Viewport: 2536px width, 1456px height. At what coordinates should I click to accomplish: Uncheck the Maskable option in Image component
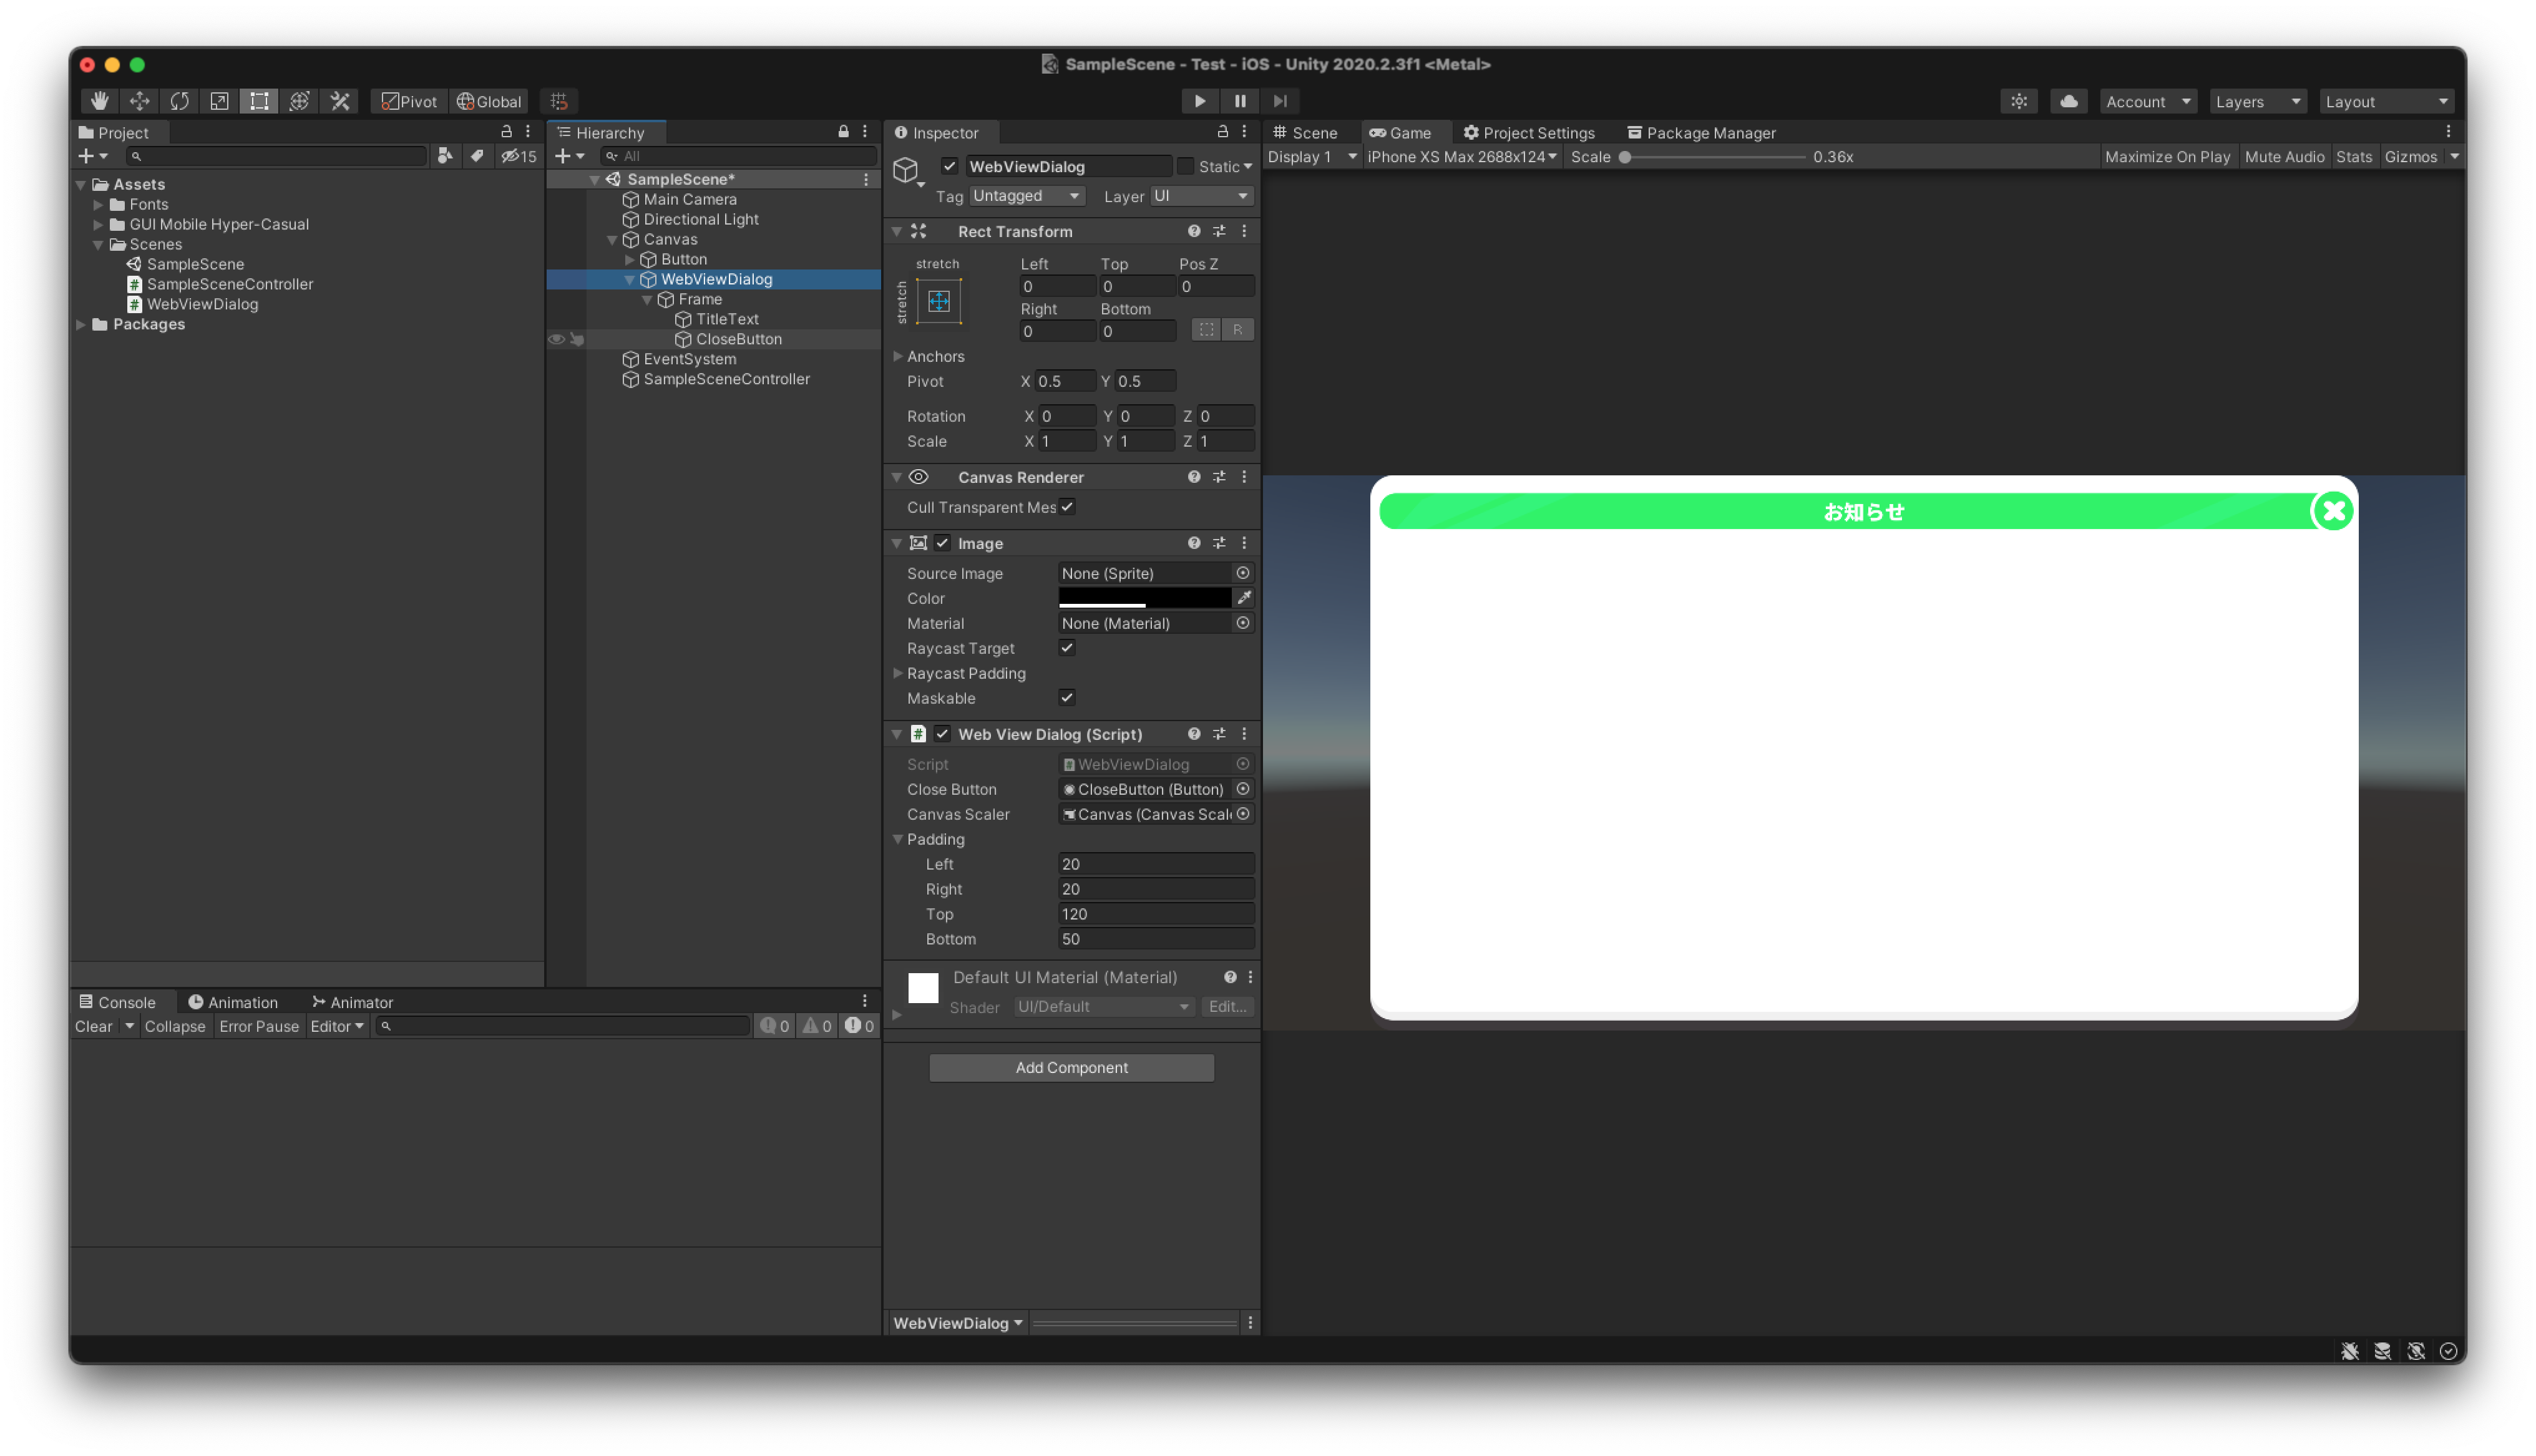coord(1067,697)
